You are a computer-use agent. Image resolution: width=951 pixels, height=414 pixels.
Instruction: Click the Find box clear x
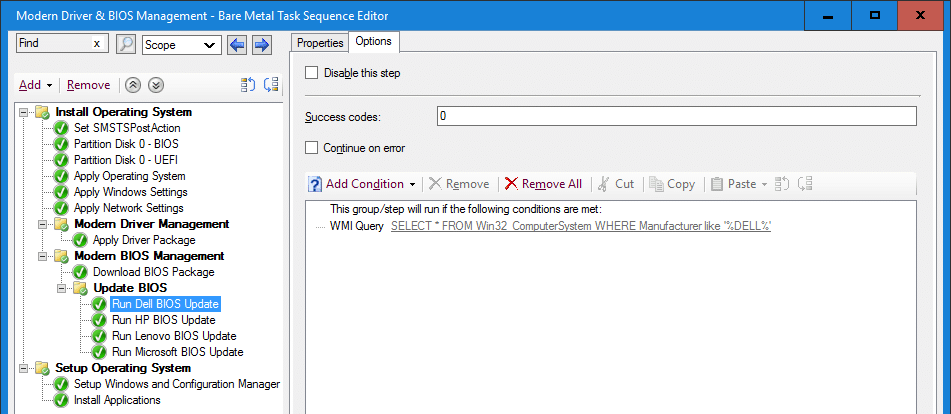tap(96, 44)
